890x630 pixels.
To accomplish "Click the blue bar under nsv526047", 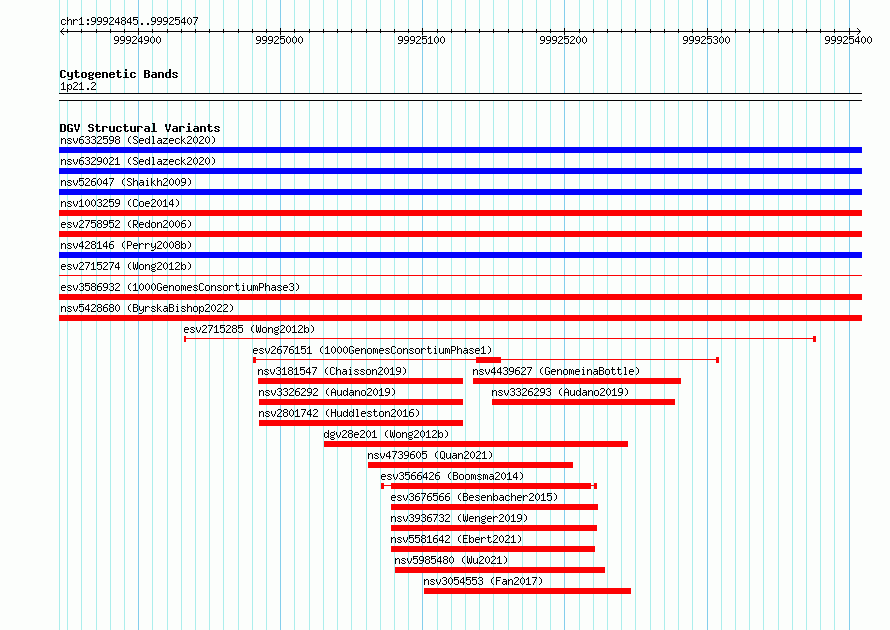I will (x=460, y=192).
